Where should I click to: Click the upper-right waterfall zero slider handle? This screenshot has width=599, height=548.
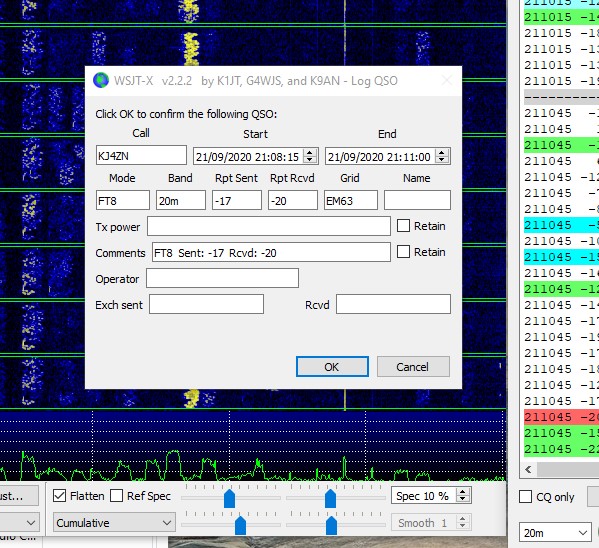(x=330, y=498)
